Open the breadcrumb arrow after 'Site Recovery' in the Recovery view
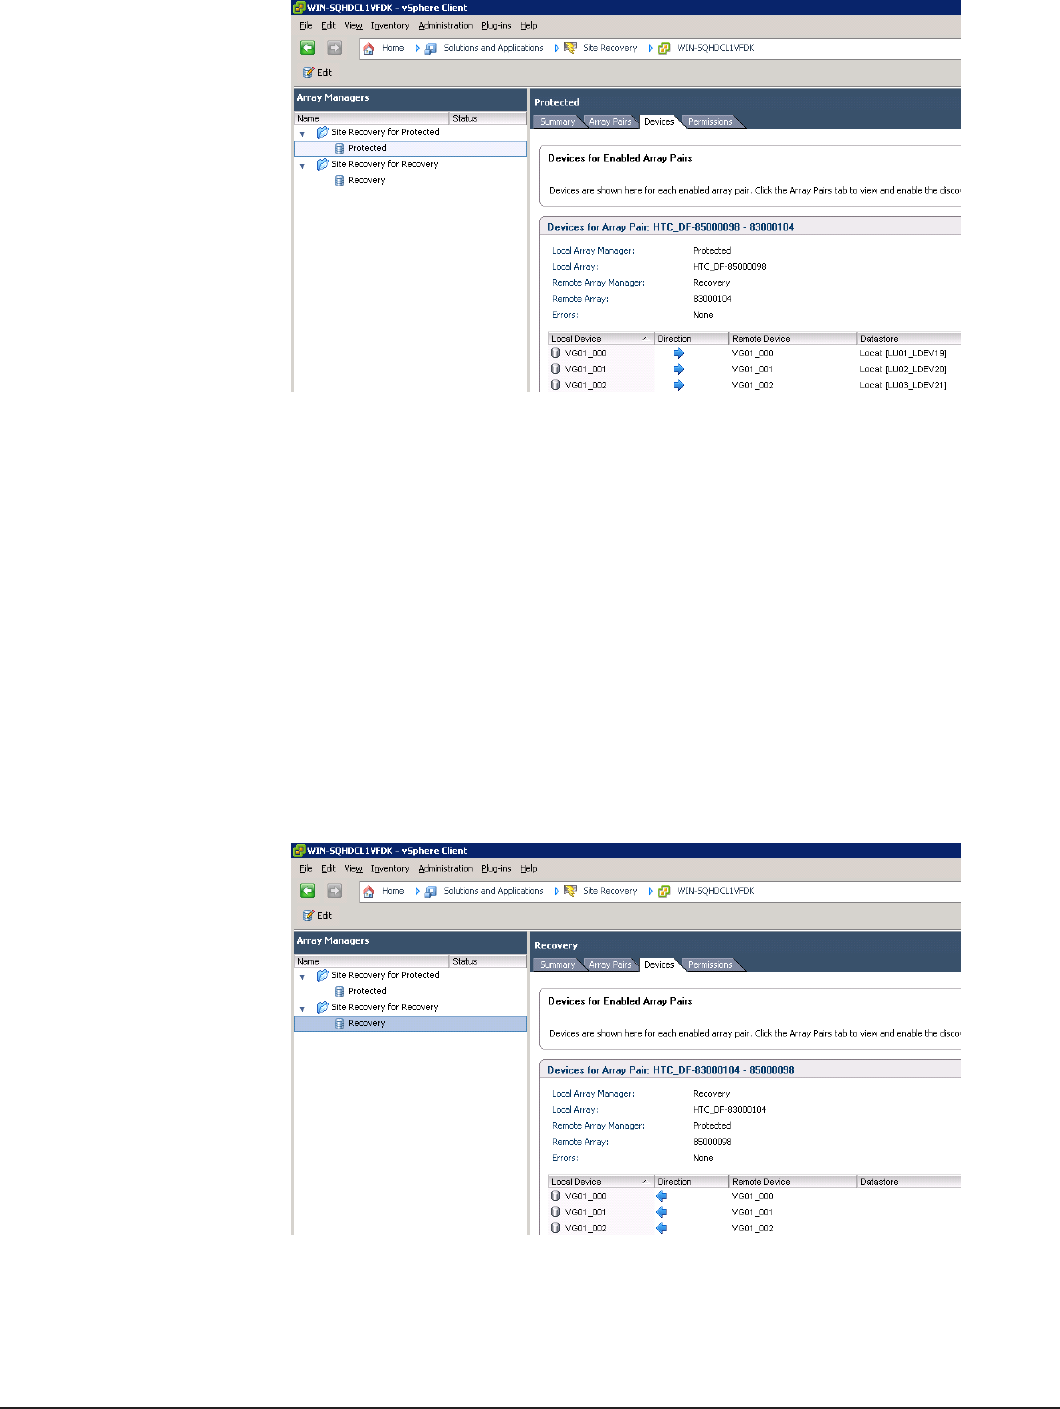 tap(650, 891)
